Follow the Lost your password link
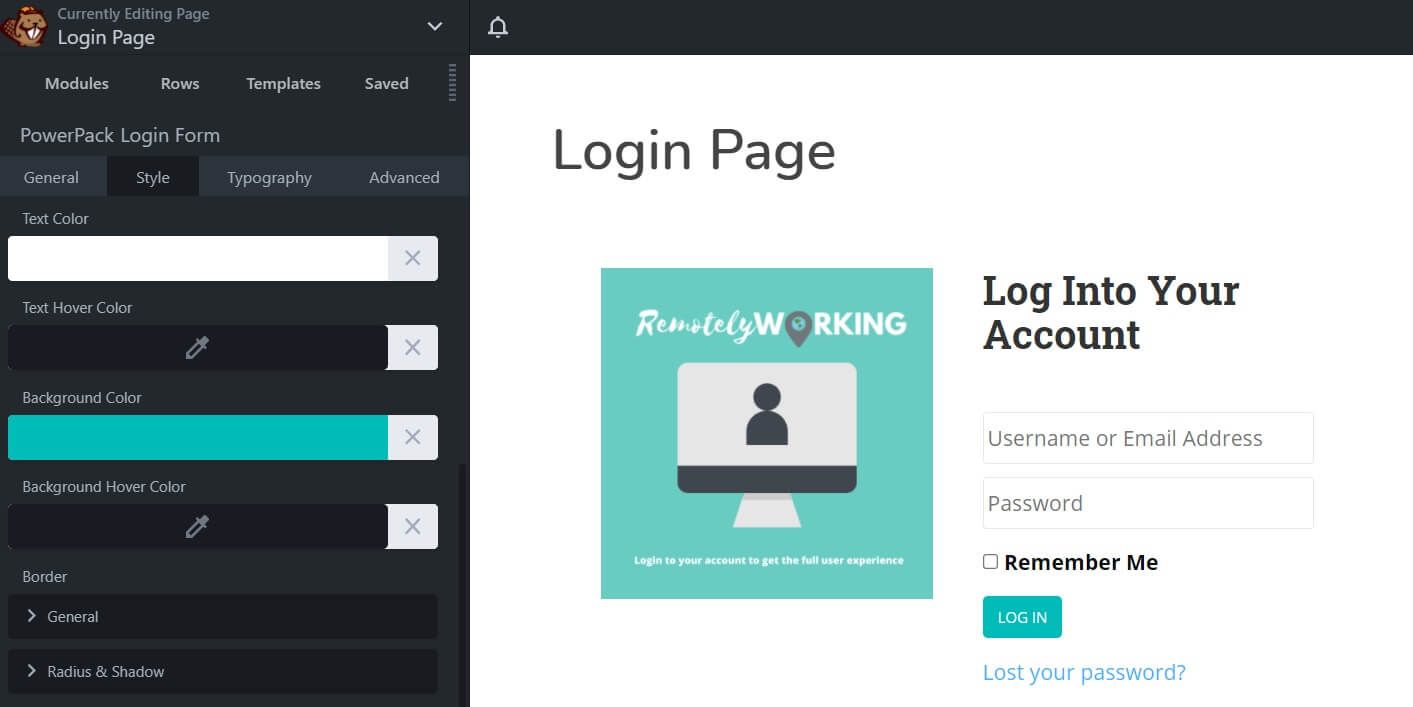 tap(1084, 672)
